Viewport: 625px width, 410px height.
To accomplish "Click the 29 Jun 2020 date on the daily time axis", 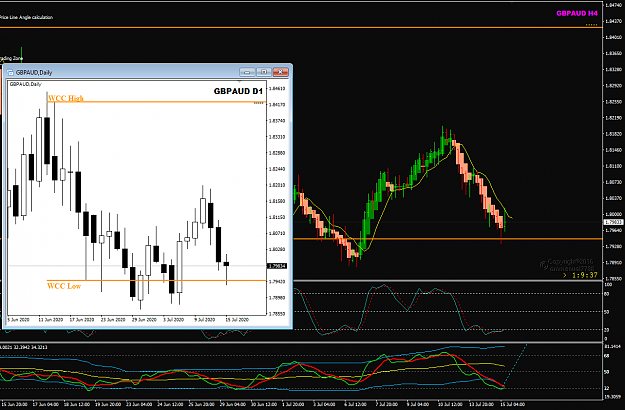I will tap(144, 320).
